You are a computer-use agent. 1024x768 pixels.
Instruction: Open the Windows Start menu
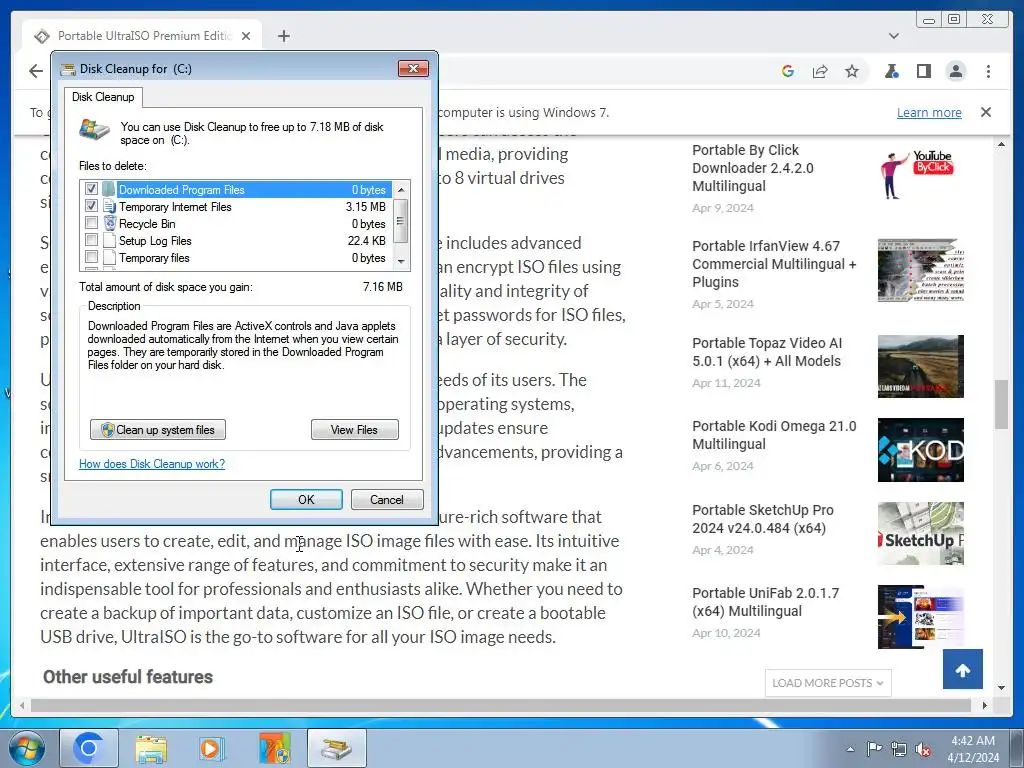pos(27,748)
